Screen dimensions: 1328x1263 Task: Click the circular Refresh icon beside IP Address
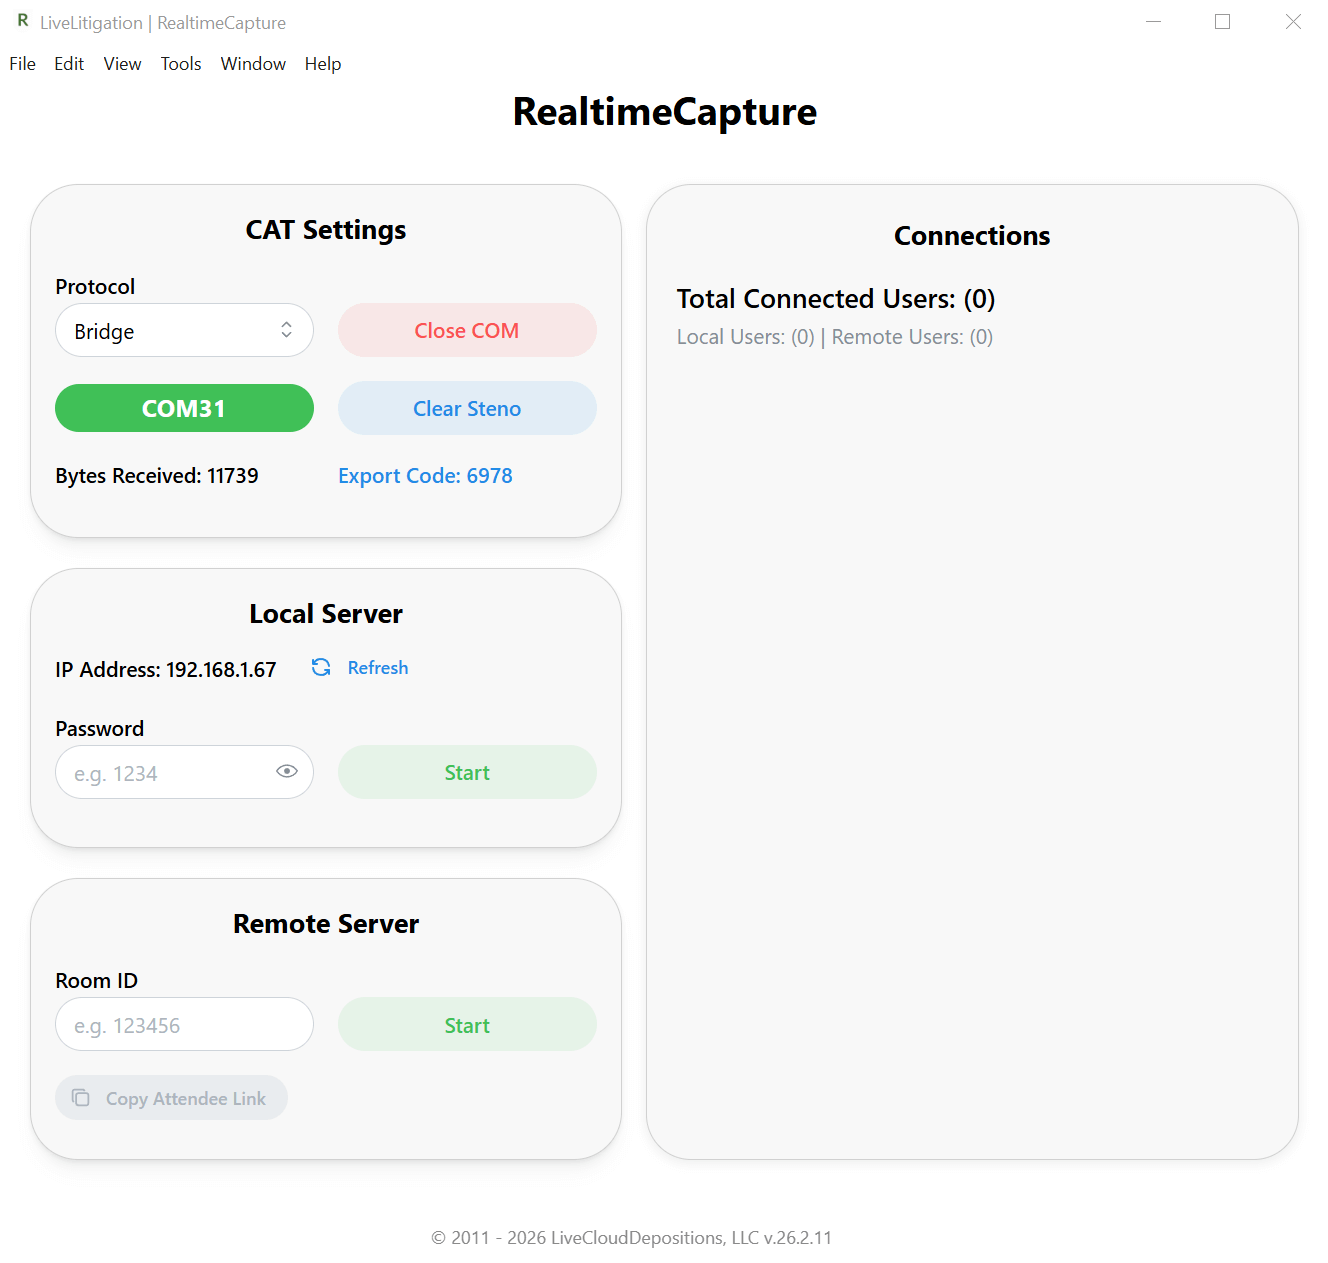[321, 667]
